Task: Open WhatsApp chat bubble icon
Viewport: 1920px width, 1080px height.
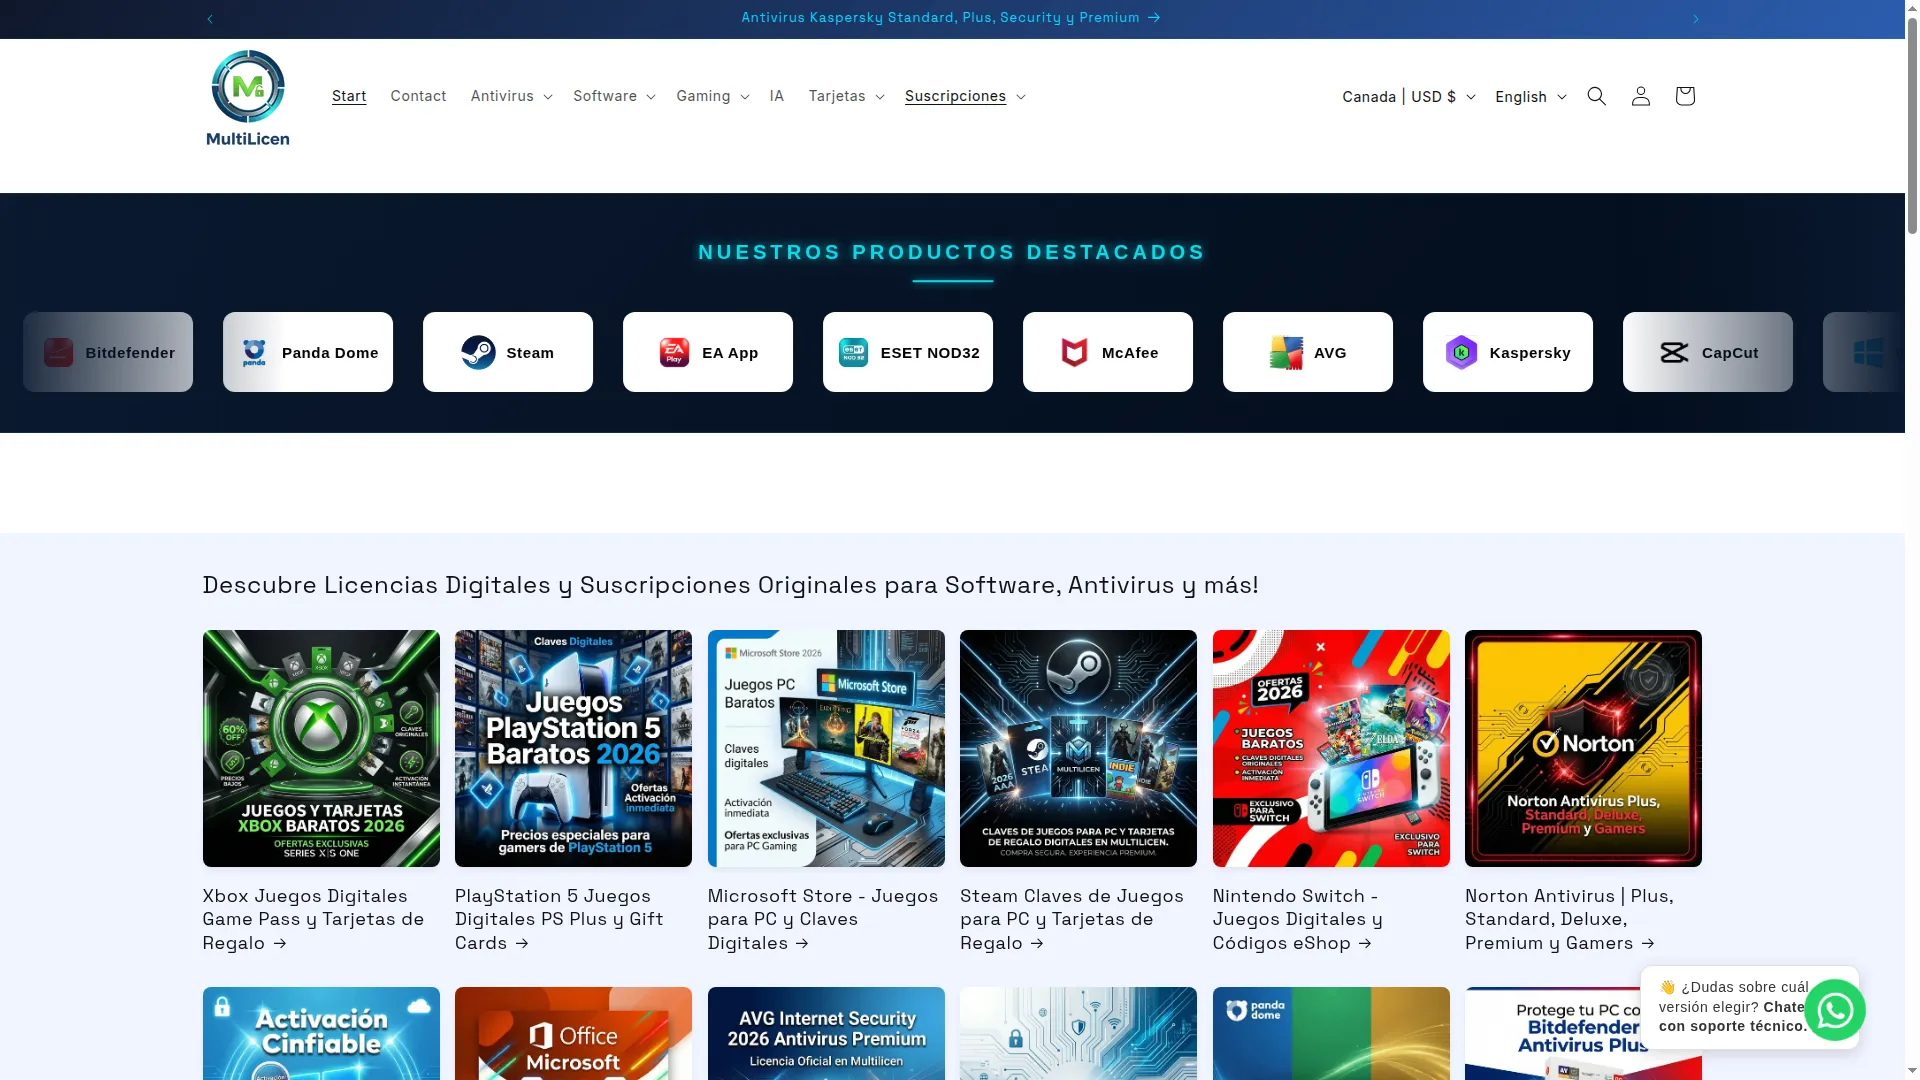Action: pos(1834,1010)
